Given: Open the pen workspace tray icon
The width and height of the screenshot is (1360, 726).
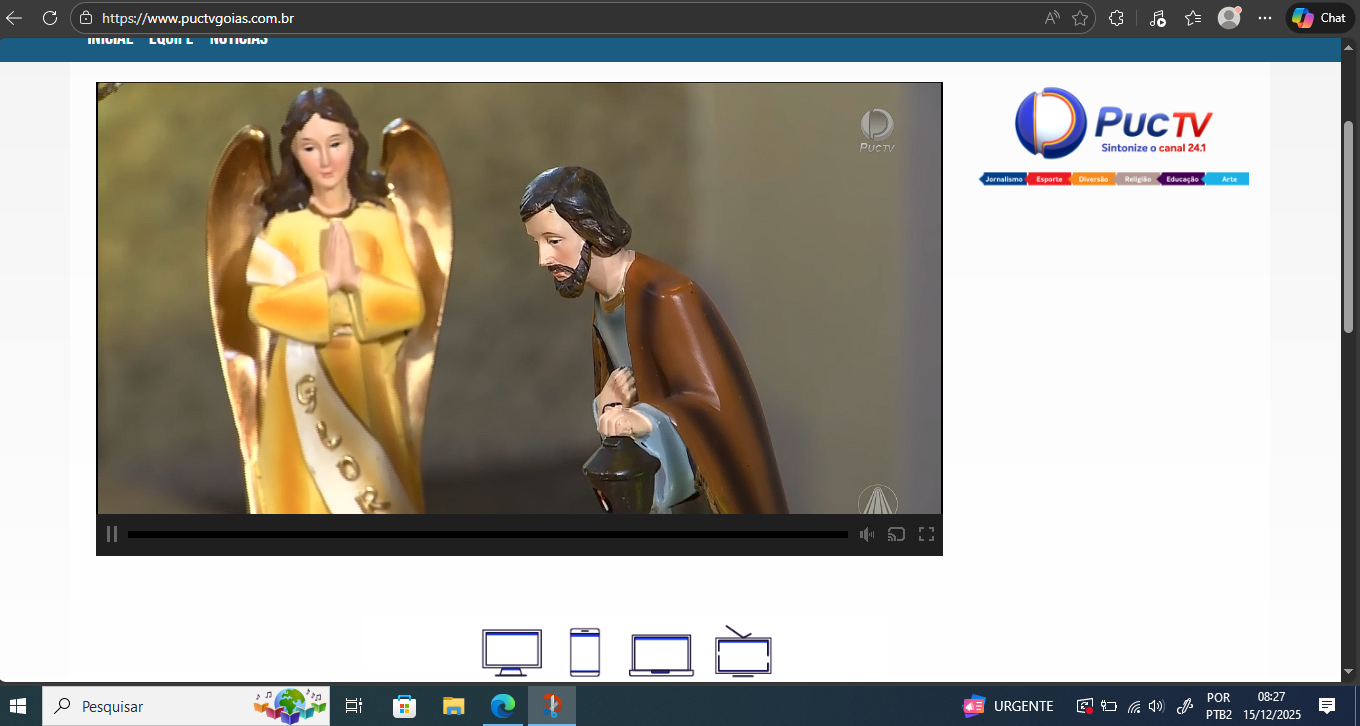Looking at the screenshot, I should 1186,706.
